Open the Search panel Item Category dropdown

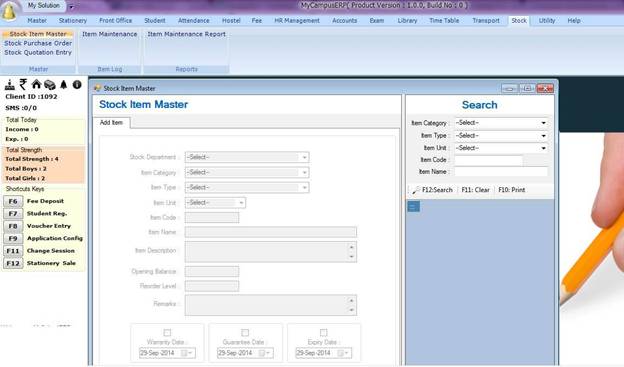click(501, 123)
